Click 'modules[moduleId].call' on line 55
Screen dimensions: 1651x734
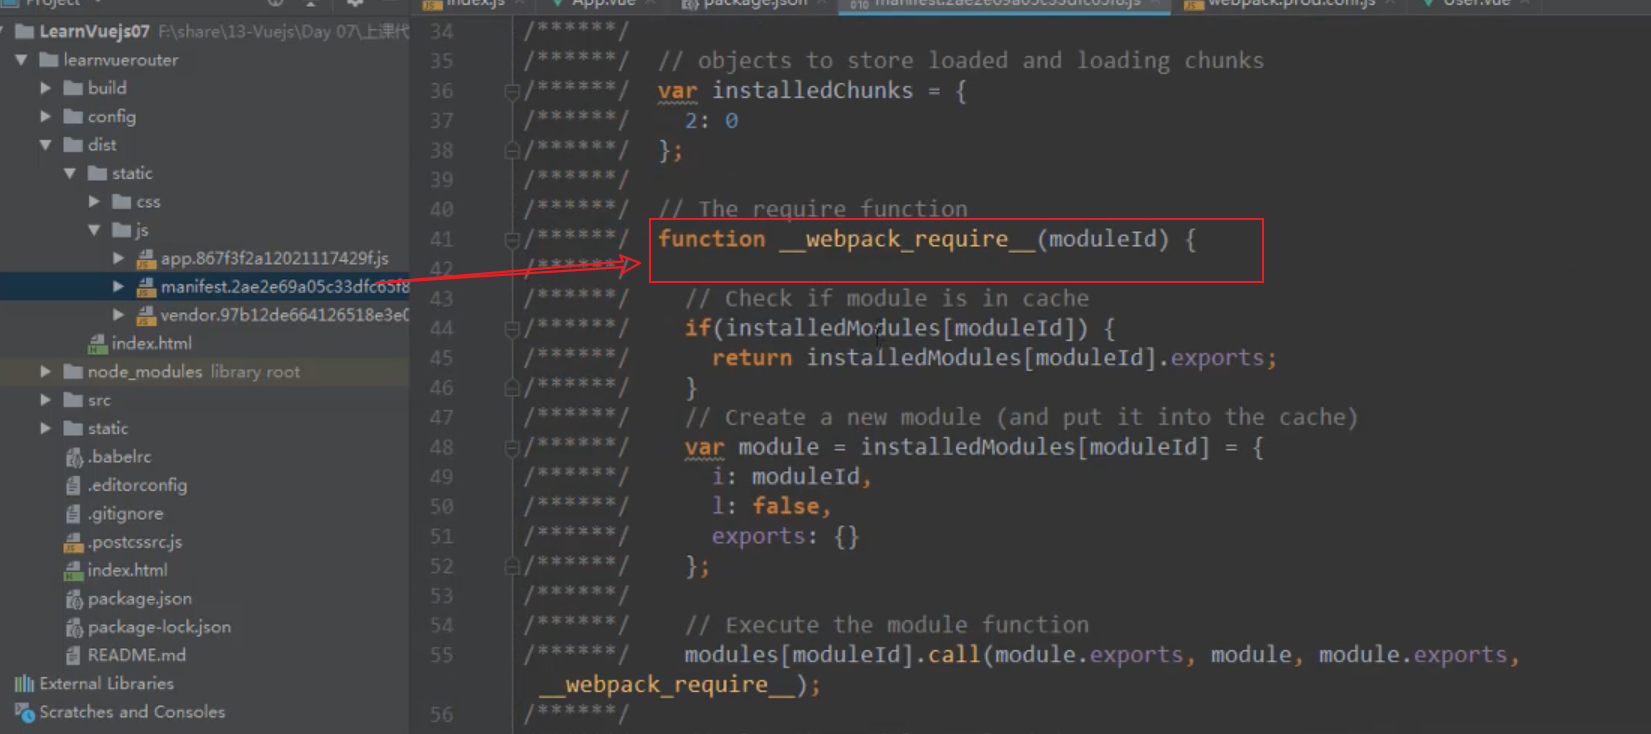click(x=832, y=655)
